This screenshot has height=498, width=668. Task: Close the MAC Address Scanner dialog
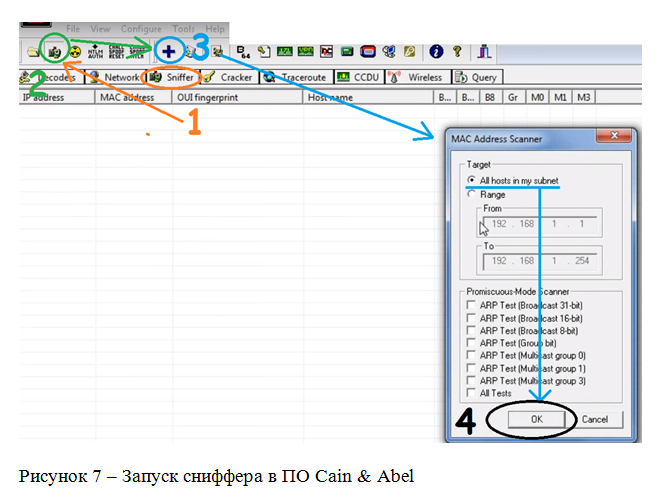pos(614,135)
